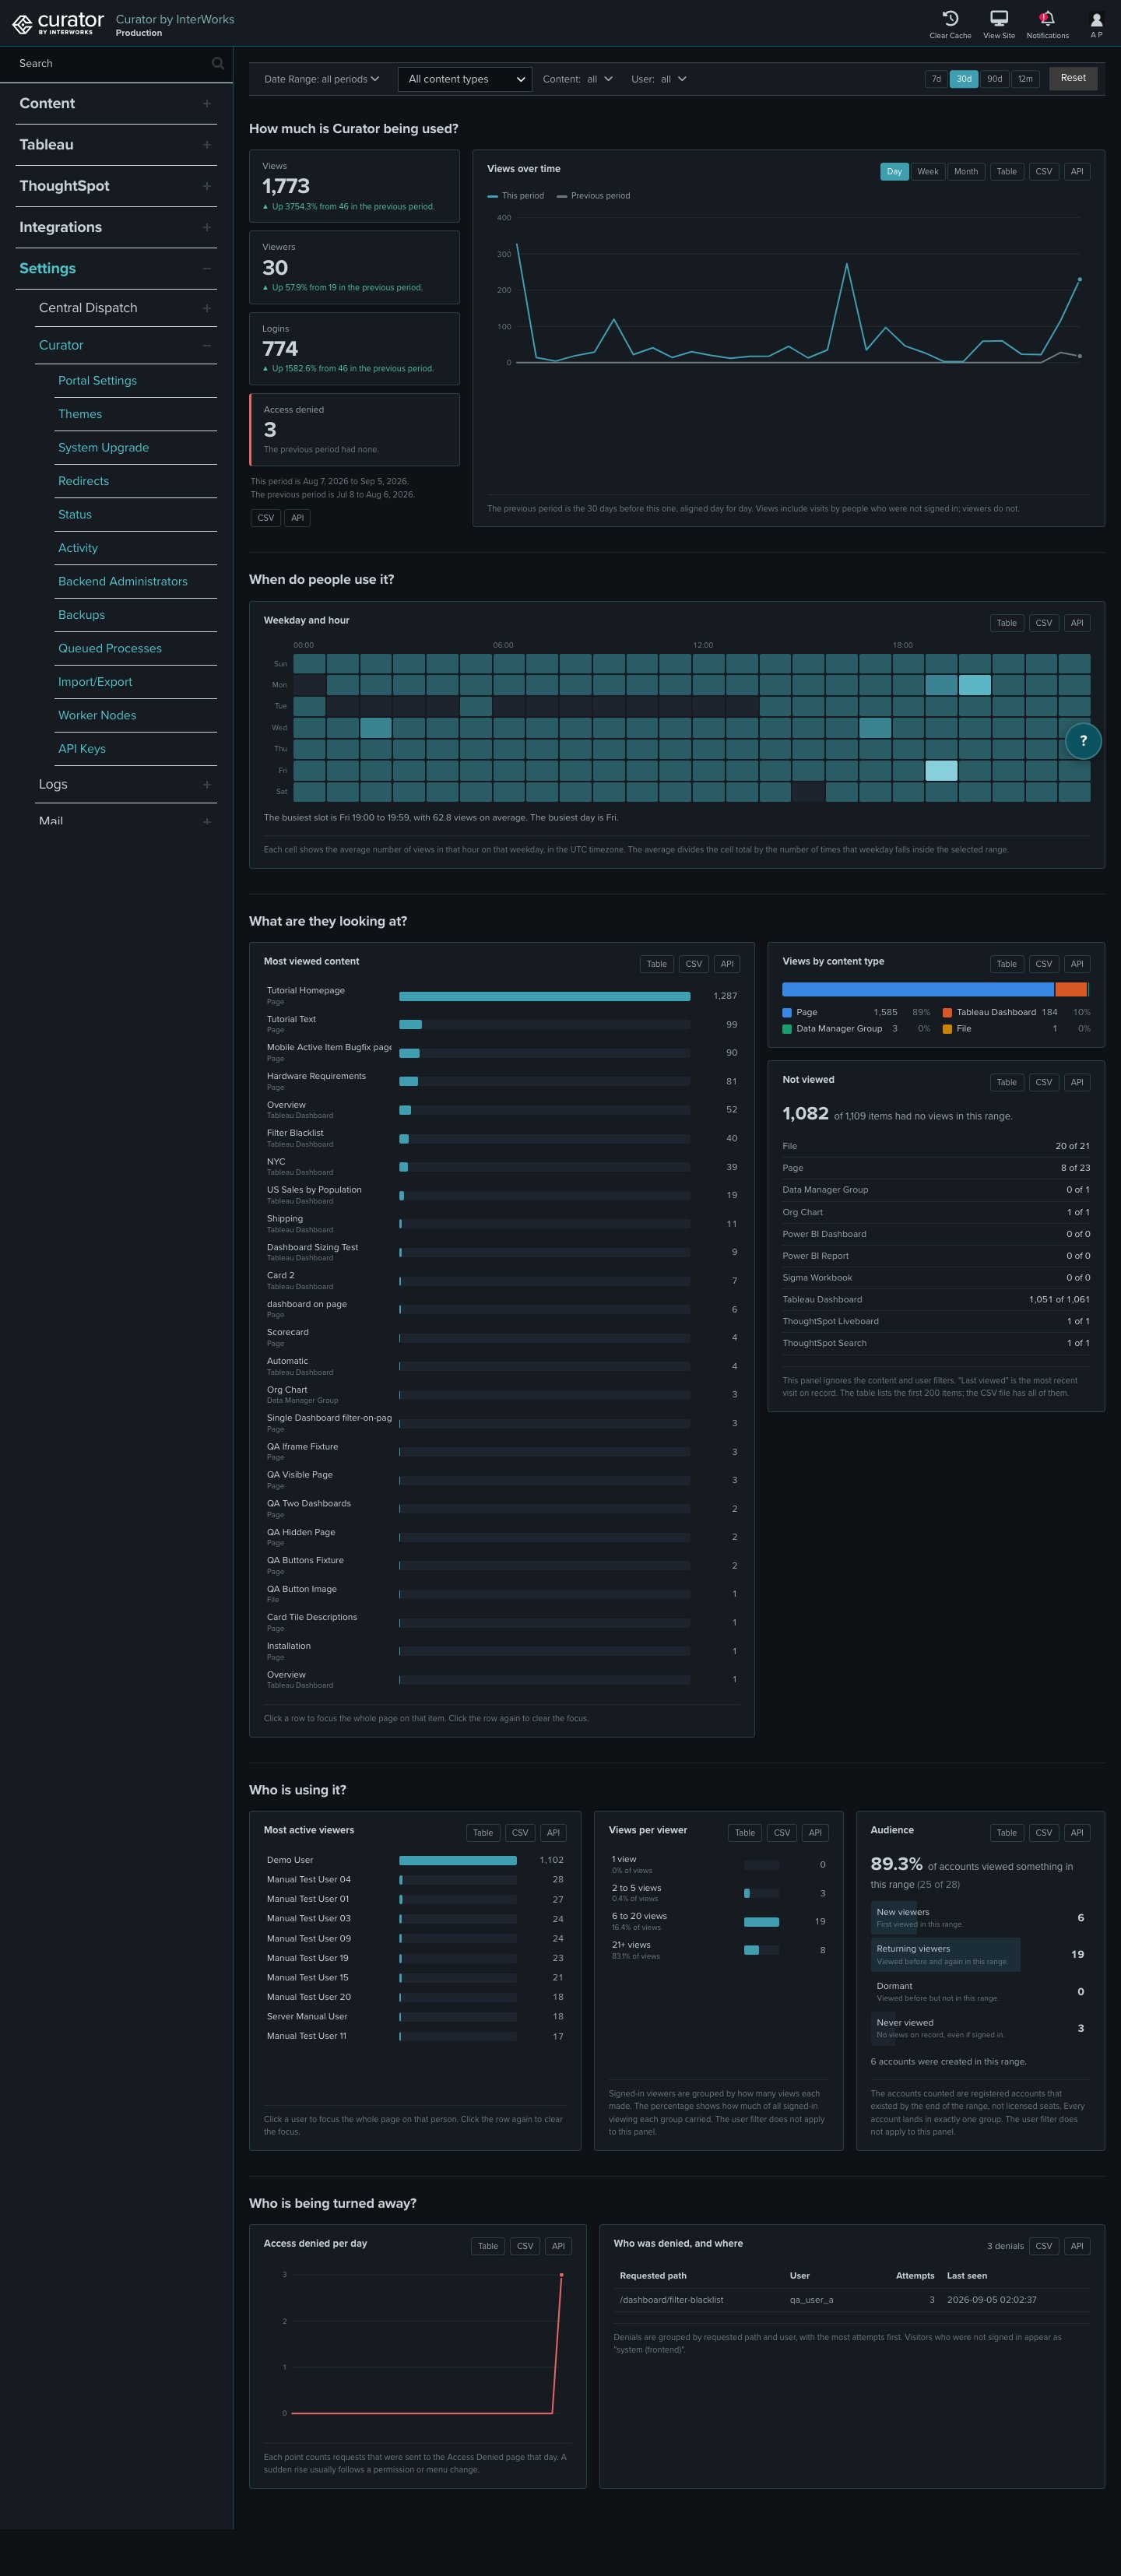
Task: Select the 90d range toggle
Action: point(994,79)
